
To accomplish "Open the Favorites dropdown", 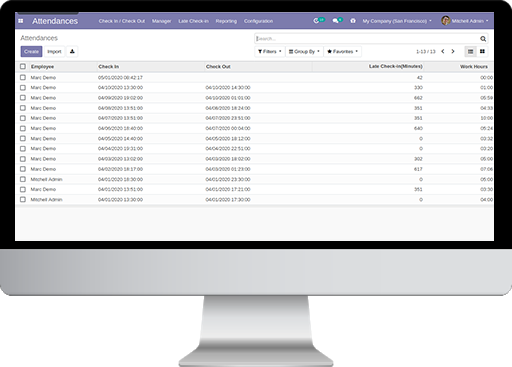I will tap(342, 51).
